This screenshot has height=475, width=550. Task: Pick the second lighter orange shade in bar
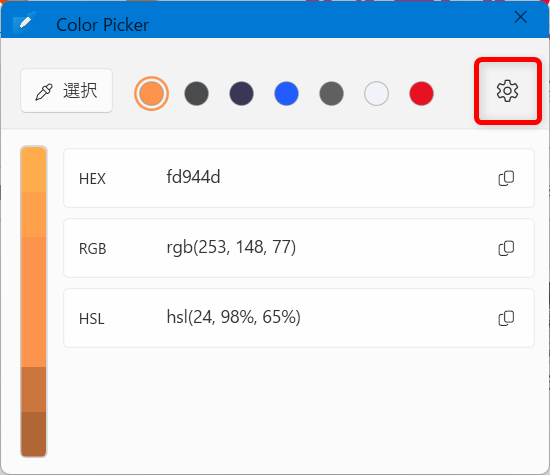(34, 215)
